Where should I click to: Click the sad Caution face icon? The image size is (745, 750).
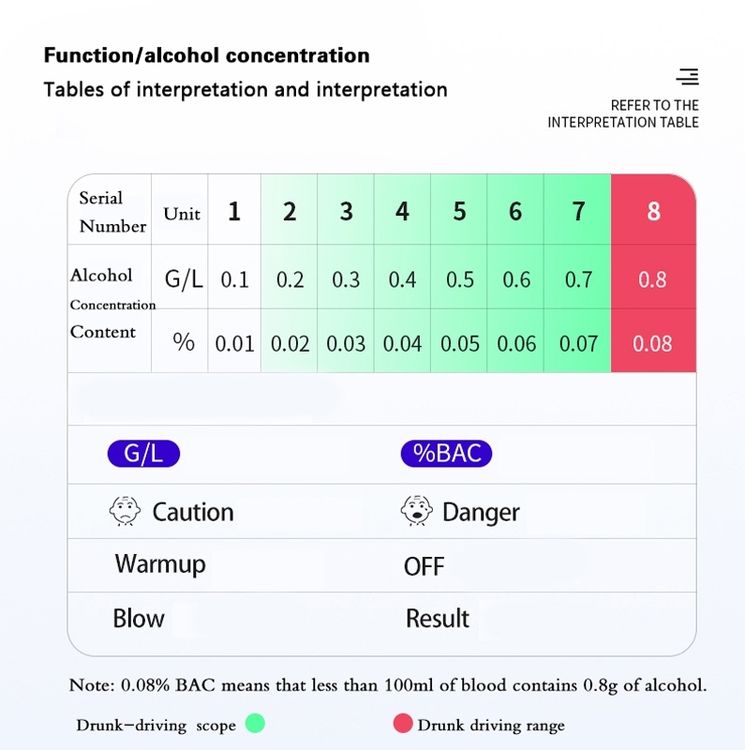[x=125, y=511]
